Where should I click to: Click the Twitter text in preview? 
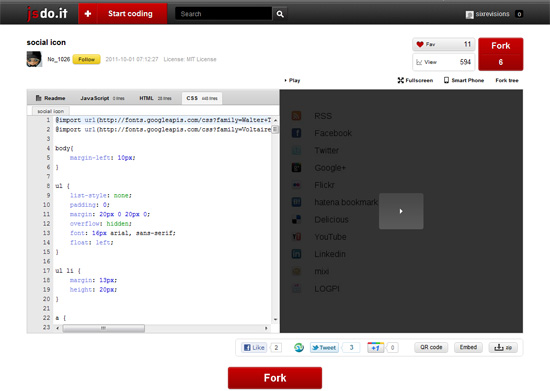pyautogui.click(x=327, y=150)
